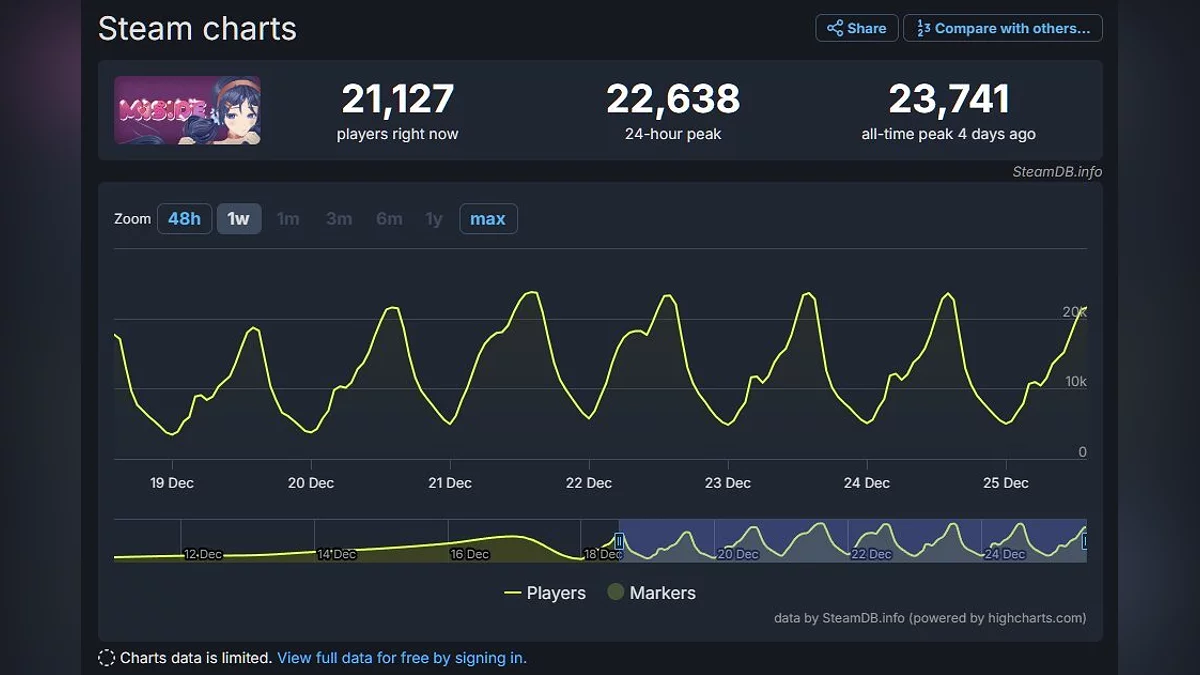Screen dimensions: 1200x675
Task: Switch zoom to max
Action: click(x=488, y=218)
